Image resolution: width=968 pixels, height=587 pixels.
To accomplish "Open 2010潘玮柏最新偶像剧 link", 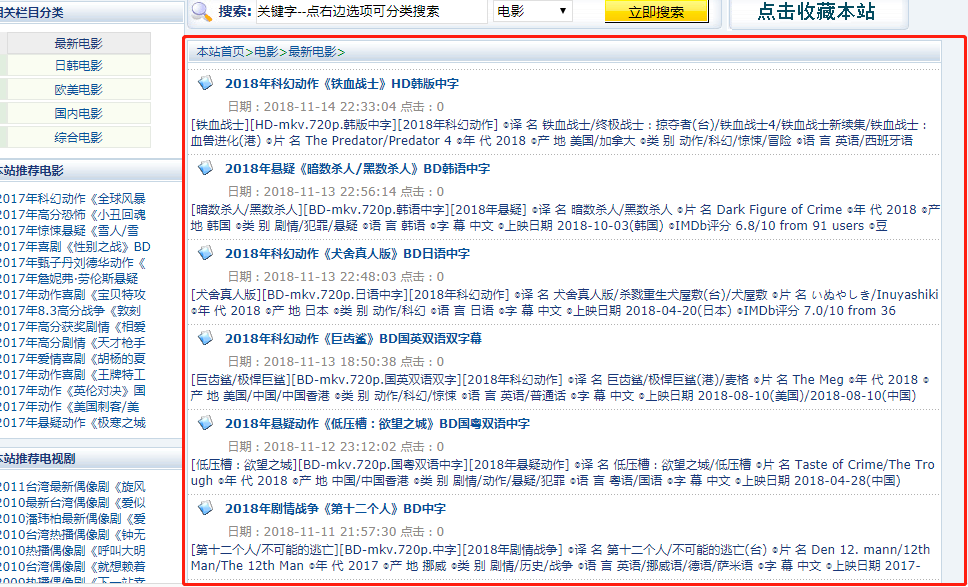I will [x=72, y=519].
